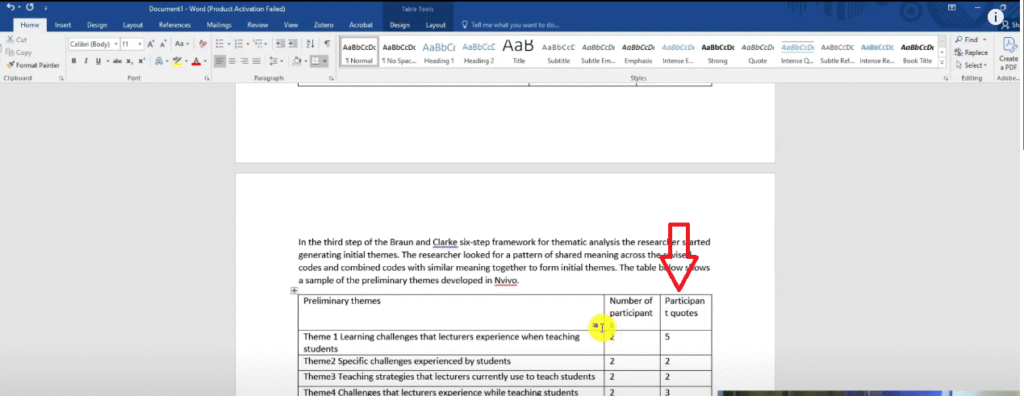Toggle Italic formatting
The width and height of the screenshot is (1024, 396).
(x=86, y=61)
